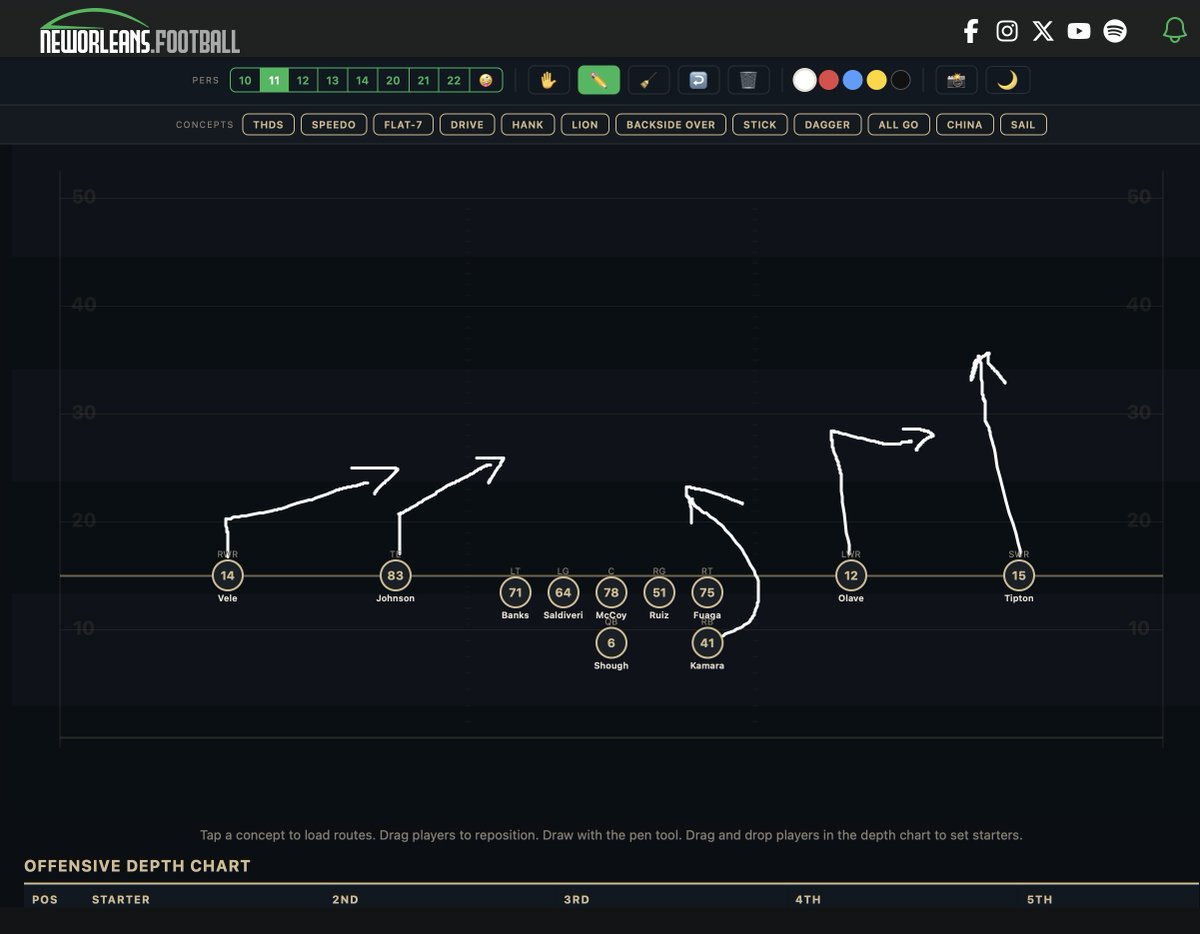This screenshot has width=1200, height=934.
Task: Load the DAGGER concept routes
Action: point(827,124)
